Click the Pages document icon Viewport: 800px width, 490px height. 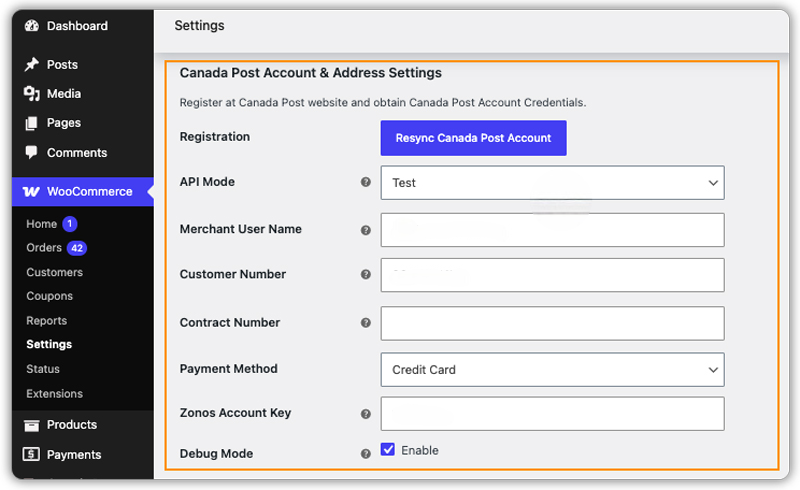pos(32,123)
